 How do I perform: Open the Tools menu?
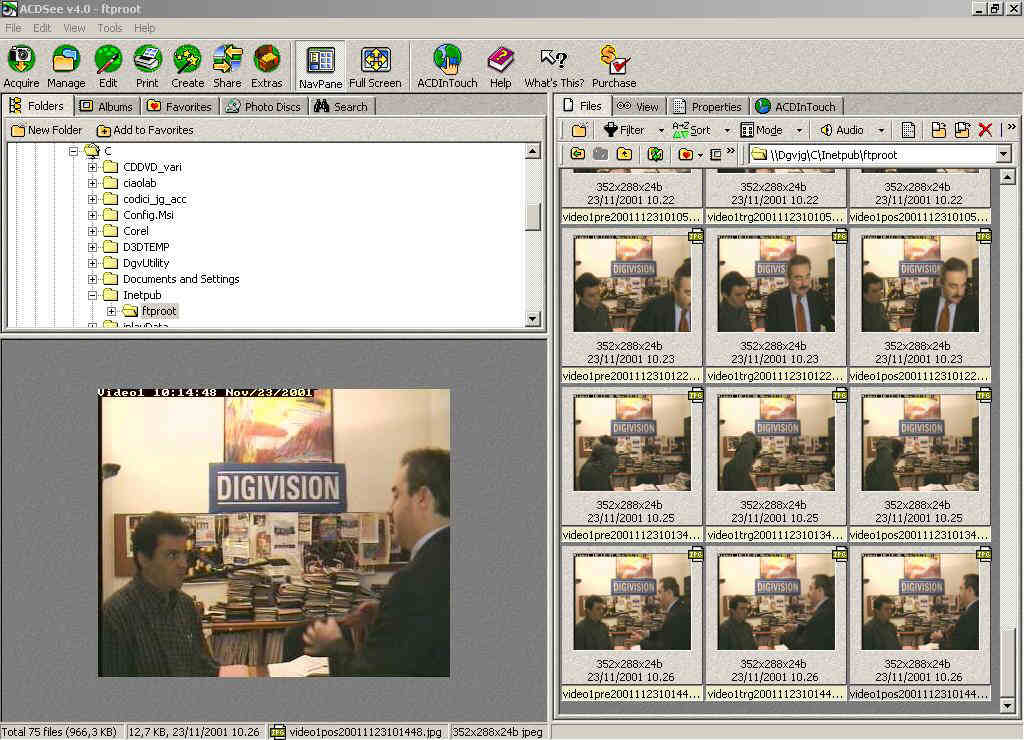click(110, 28)
